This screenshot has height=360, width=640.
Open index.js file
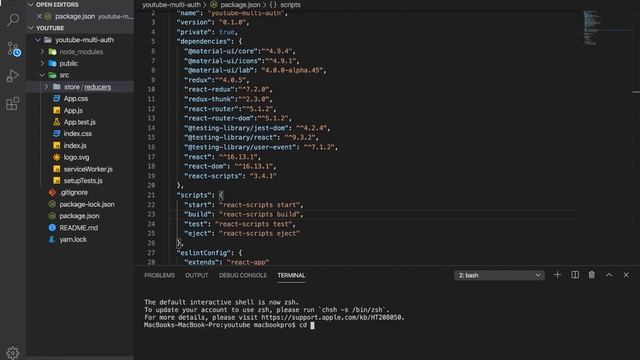click(75, 145)
